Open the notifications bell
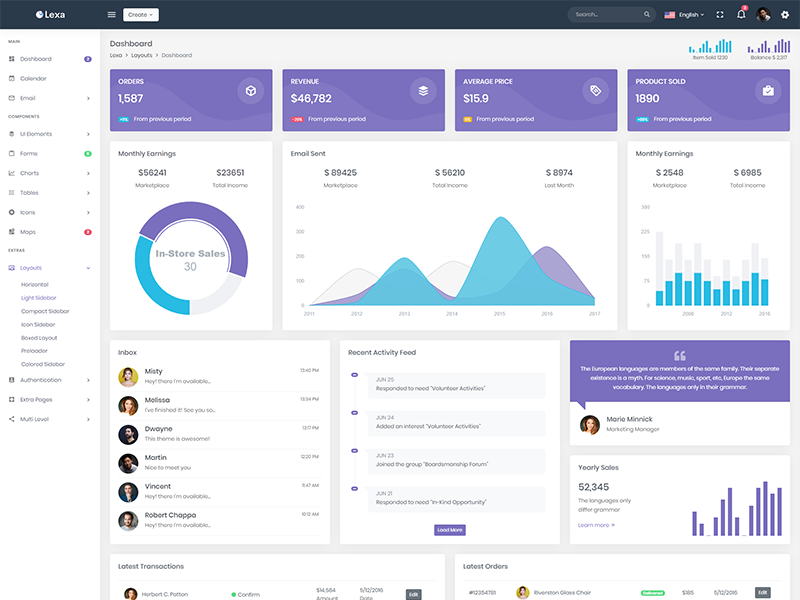 [741, 14]
